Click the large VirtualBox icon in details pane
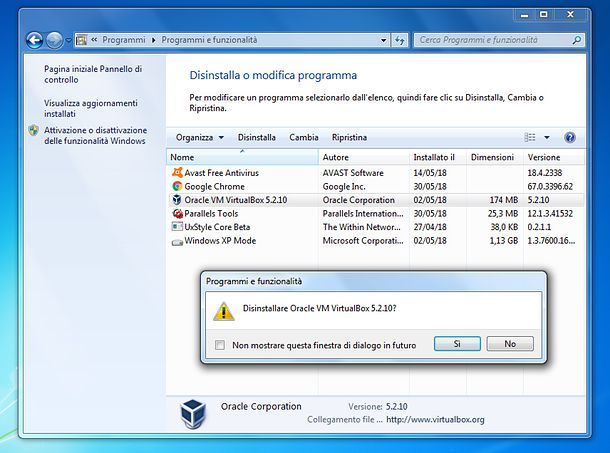This screenshot has width=610, height=453. 193,414
